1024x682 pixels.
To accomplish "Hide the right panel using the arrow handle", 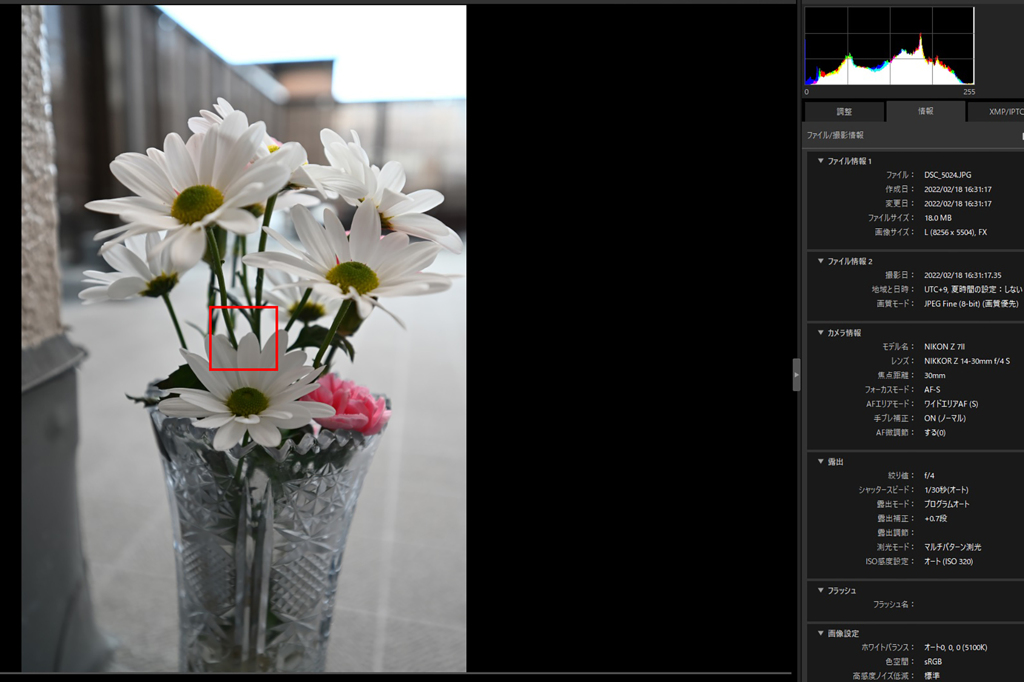I will tap(796, 374).
